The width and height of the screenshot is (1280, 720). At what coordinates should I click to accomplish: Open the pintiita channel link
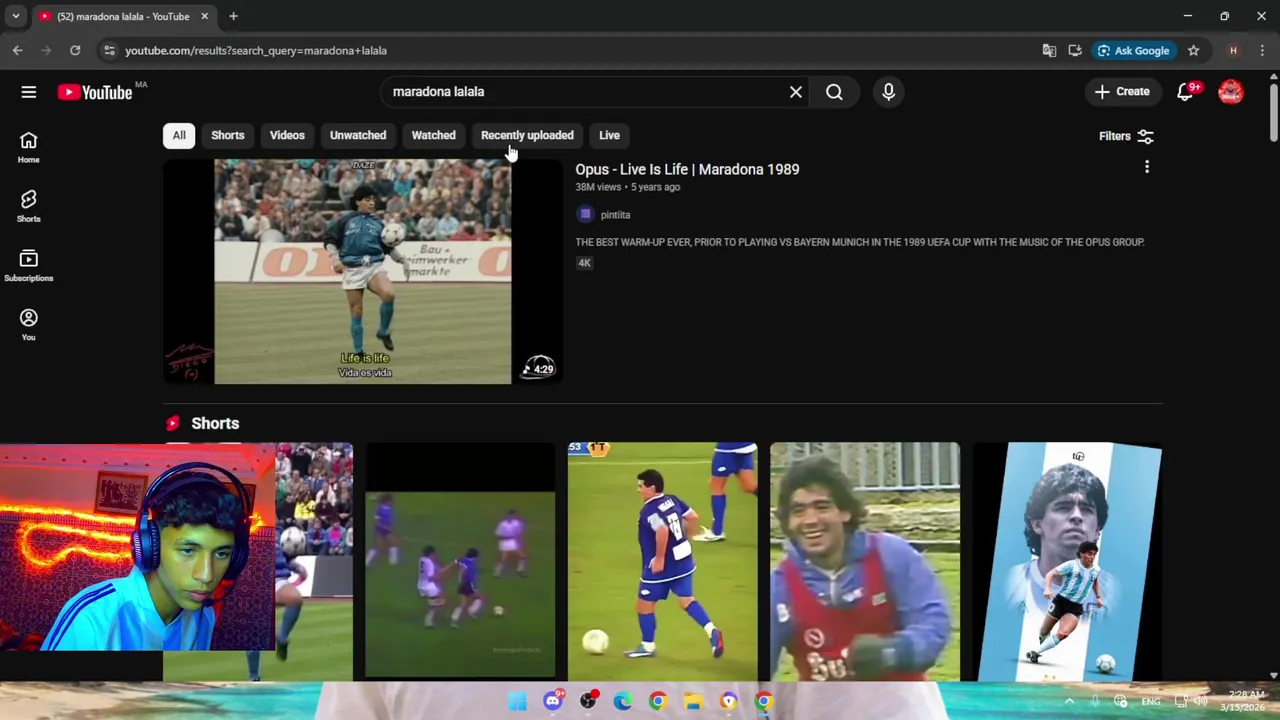615,214
